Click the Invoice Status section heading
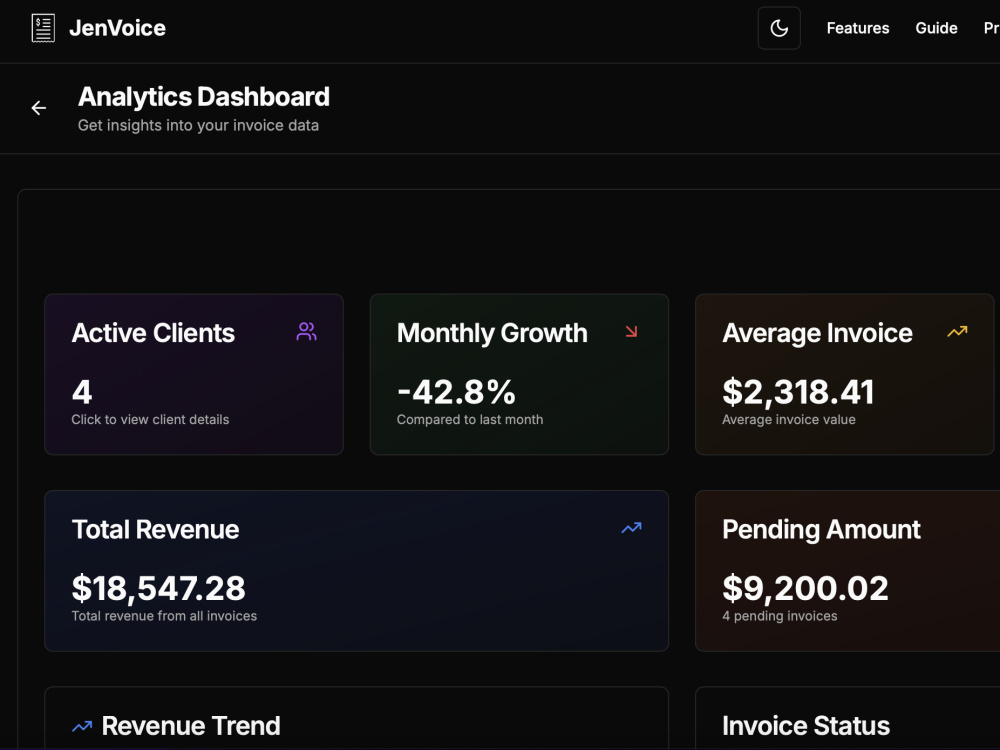Viewport: 1000px width, 750px height. click(x=805, y=726)
